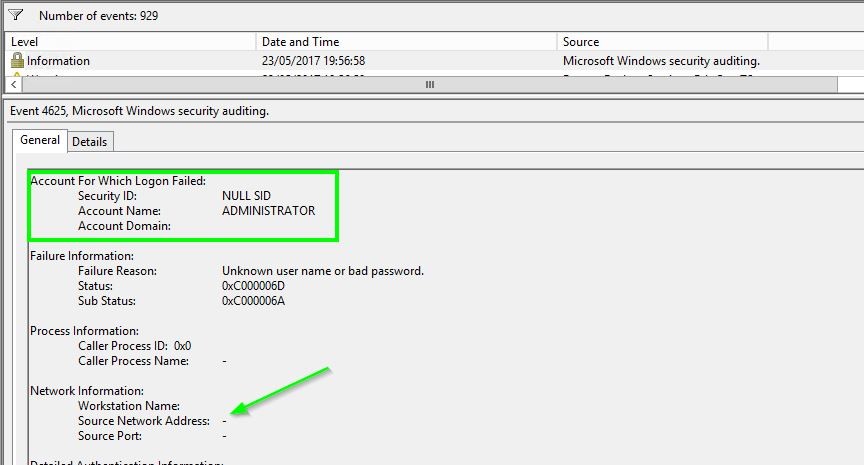
Task: Click the Microsoft Windows security auditing source cell
Action: click(x=661, y=61)
